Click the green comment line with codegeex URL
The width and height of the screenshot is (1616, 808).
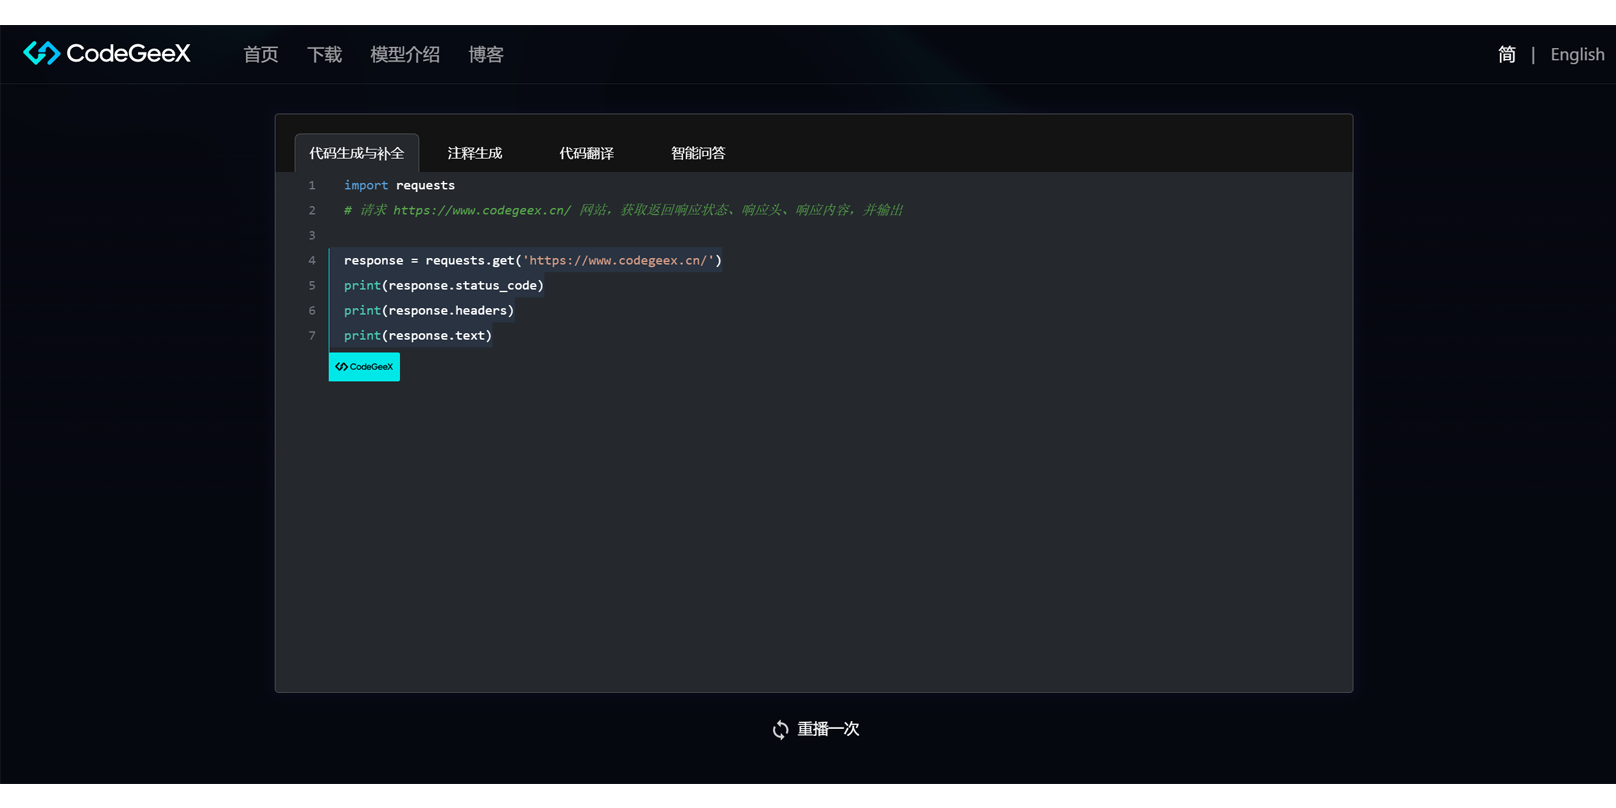(x=623, y=210)
